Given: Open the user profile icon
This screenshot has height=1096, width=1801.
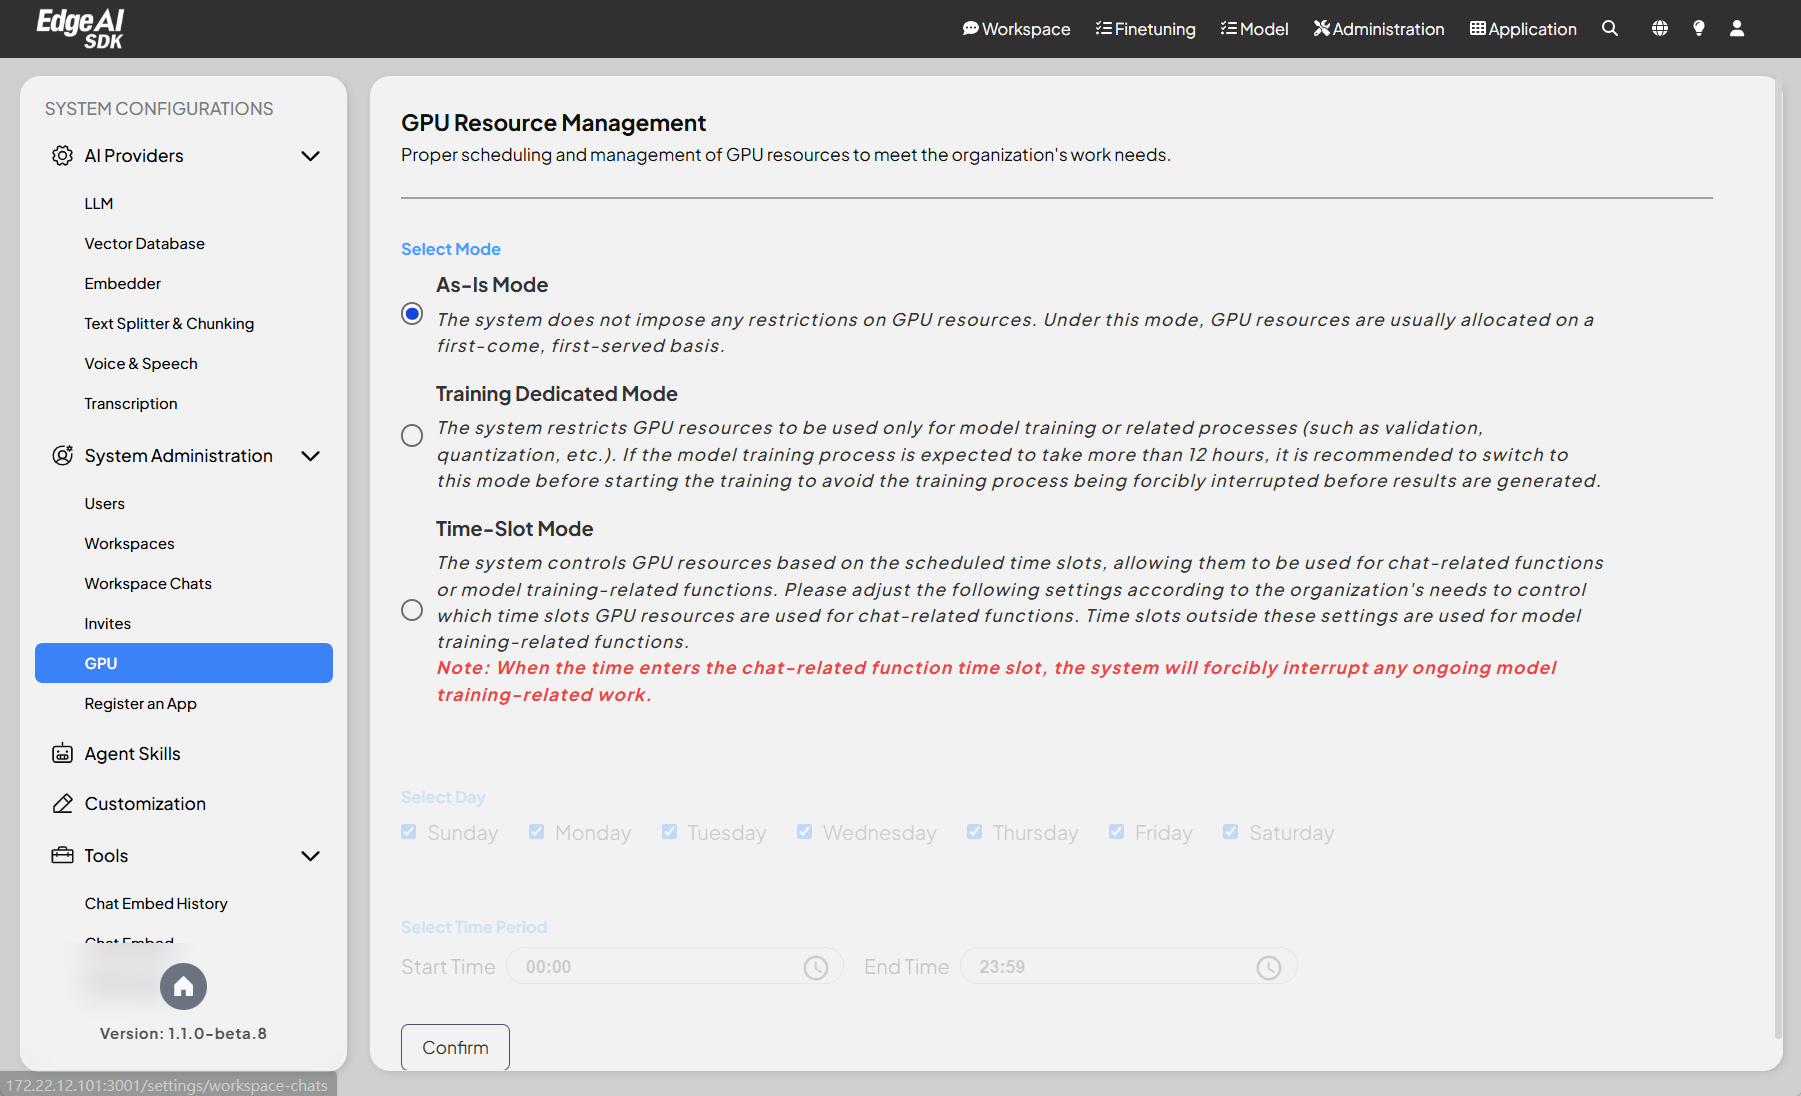Looking at the screenshot, I should [x=1737, y=29].
